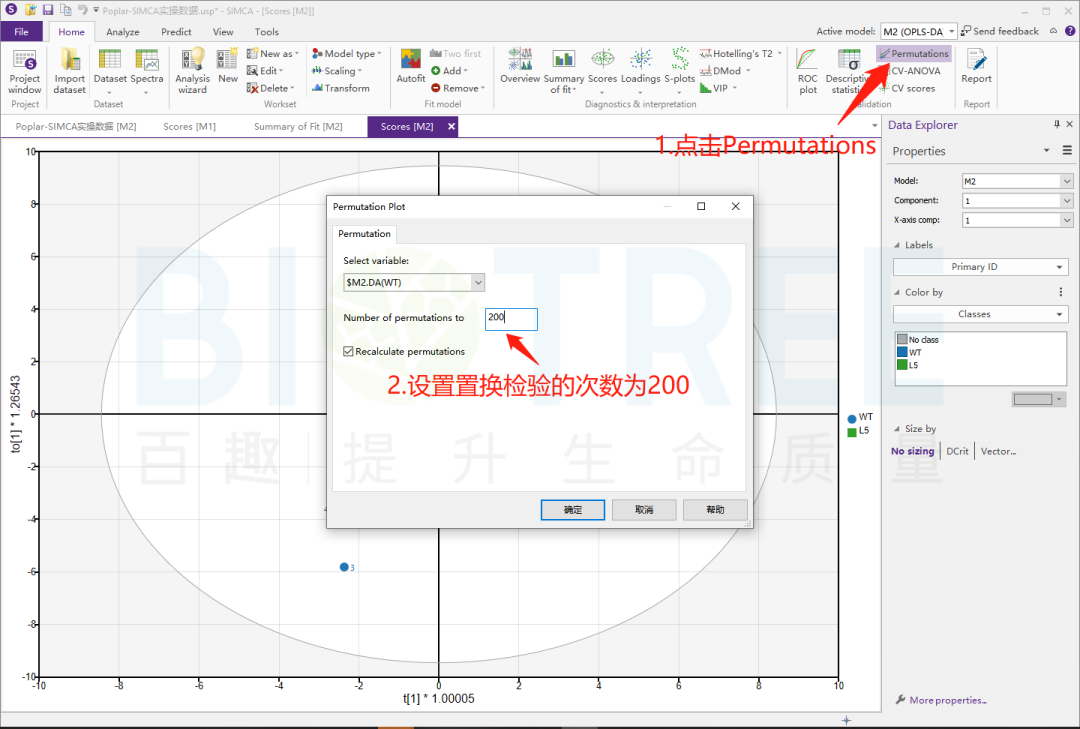The height and width of the screenshot is (729, 1080).
Task: Open the ROC plot
Action: pos(806,68)
